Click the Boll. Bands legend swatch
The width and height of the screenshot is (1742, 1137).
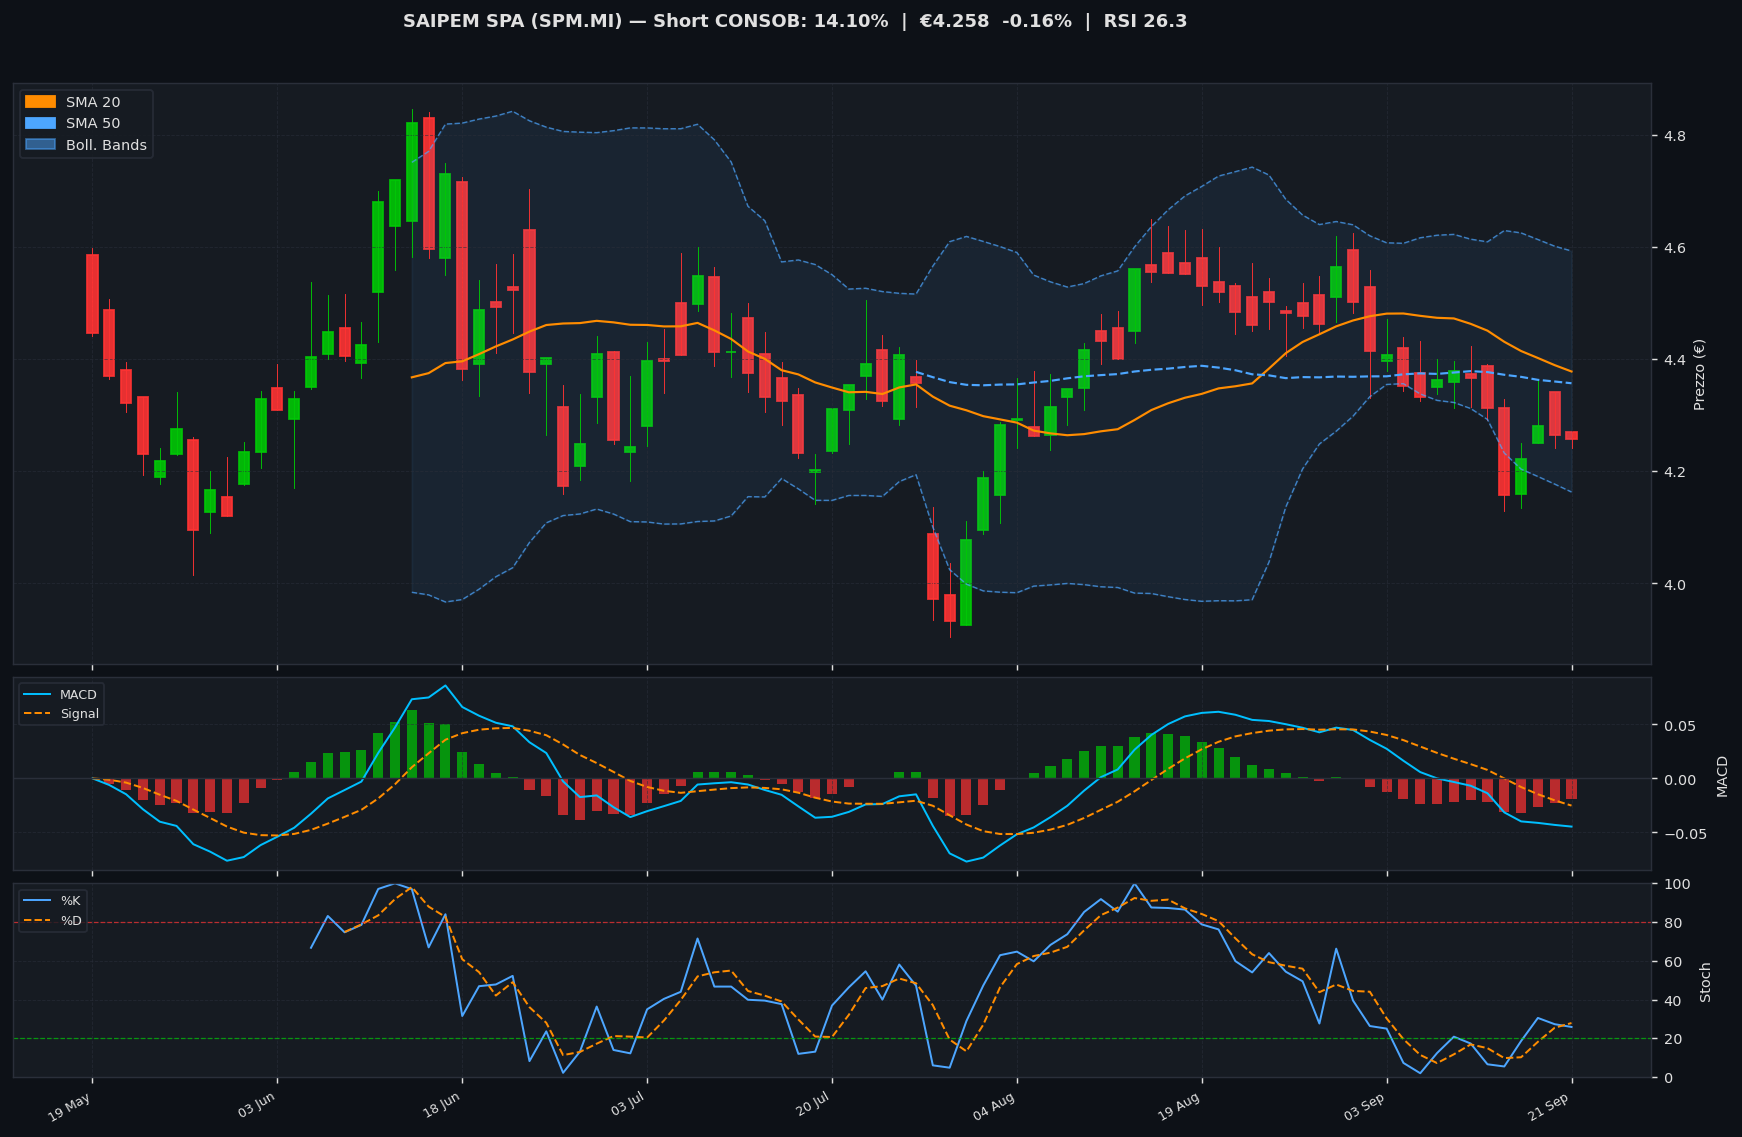coord(40,145)
